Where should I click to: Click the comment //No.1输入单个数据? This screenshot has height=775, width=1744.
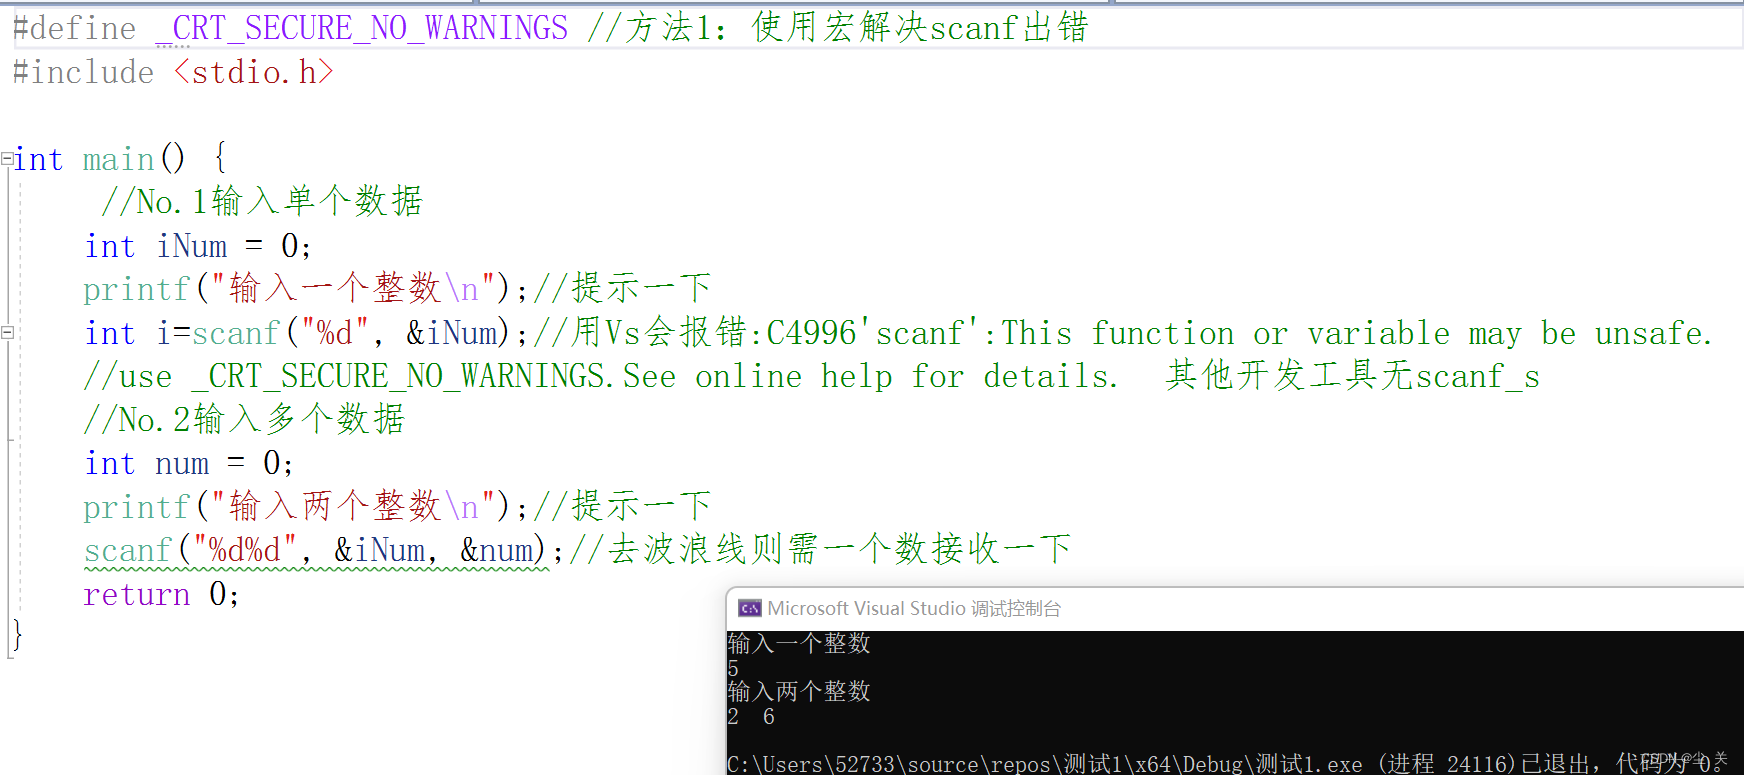click(x=262, y=201)
